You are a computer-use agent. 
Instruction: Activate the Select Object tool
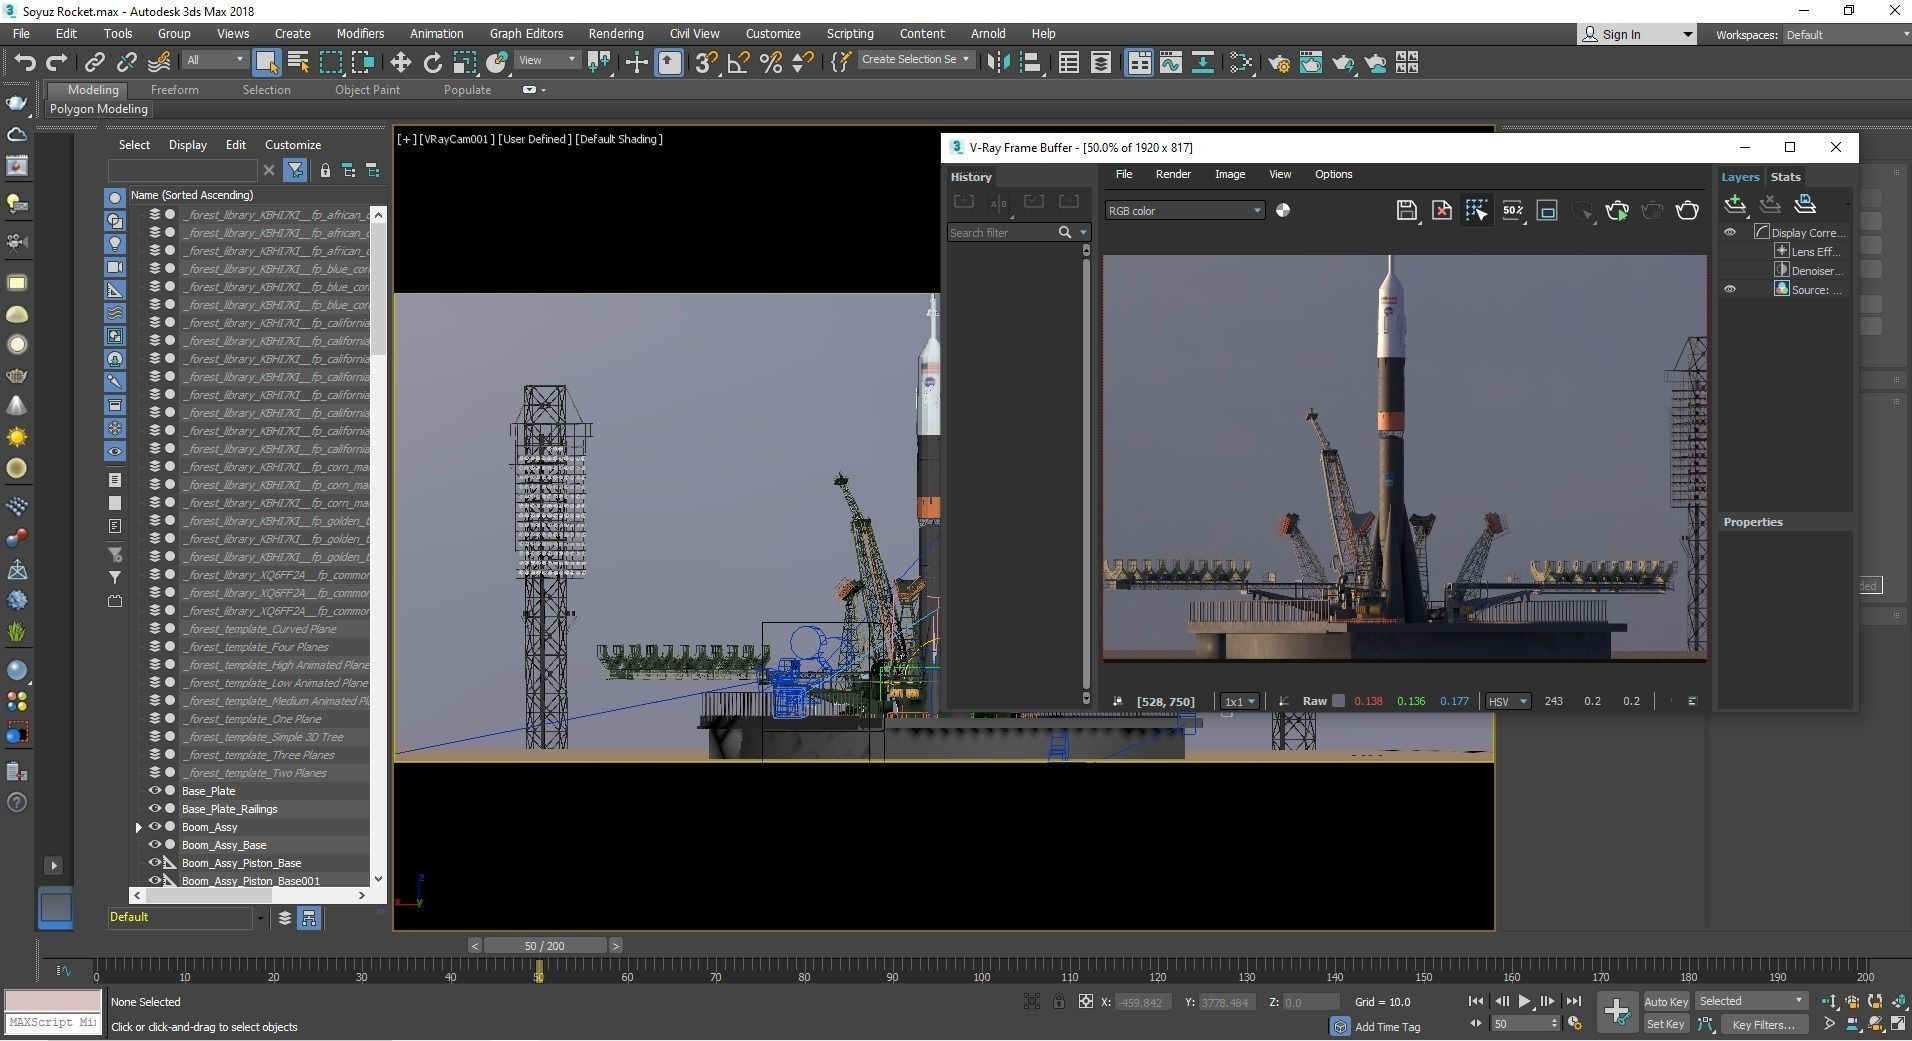(x=266, y=63)
